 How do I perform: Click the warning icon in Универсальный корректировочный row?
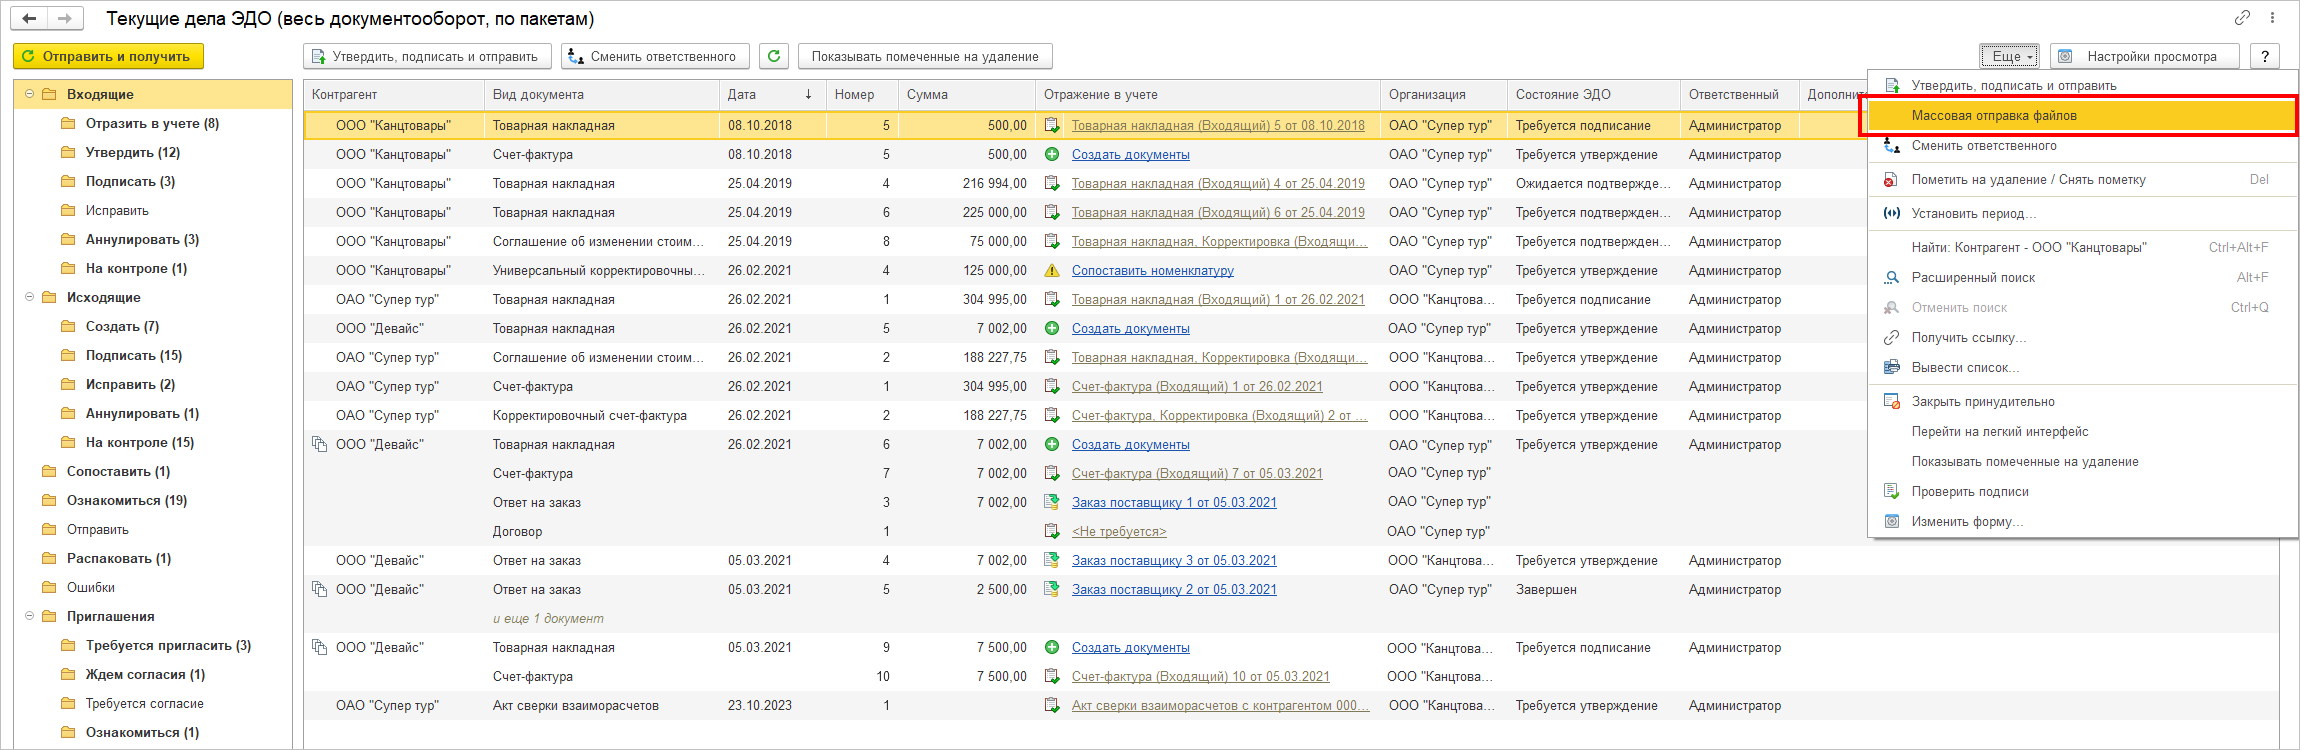pyautogui.click(x=1052, y=271)
